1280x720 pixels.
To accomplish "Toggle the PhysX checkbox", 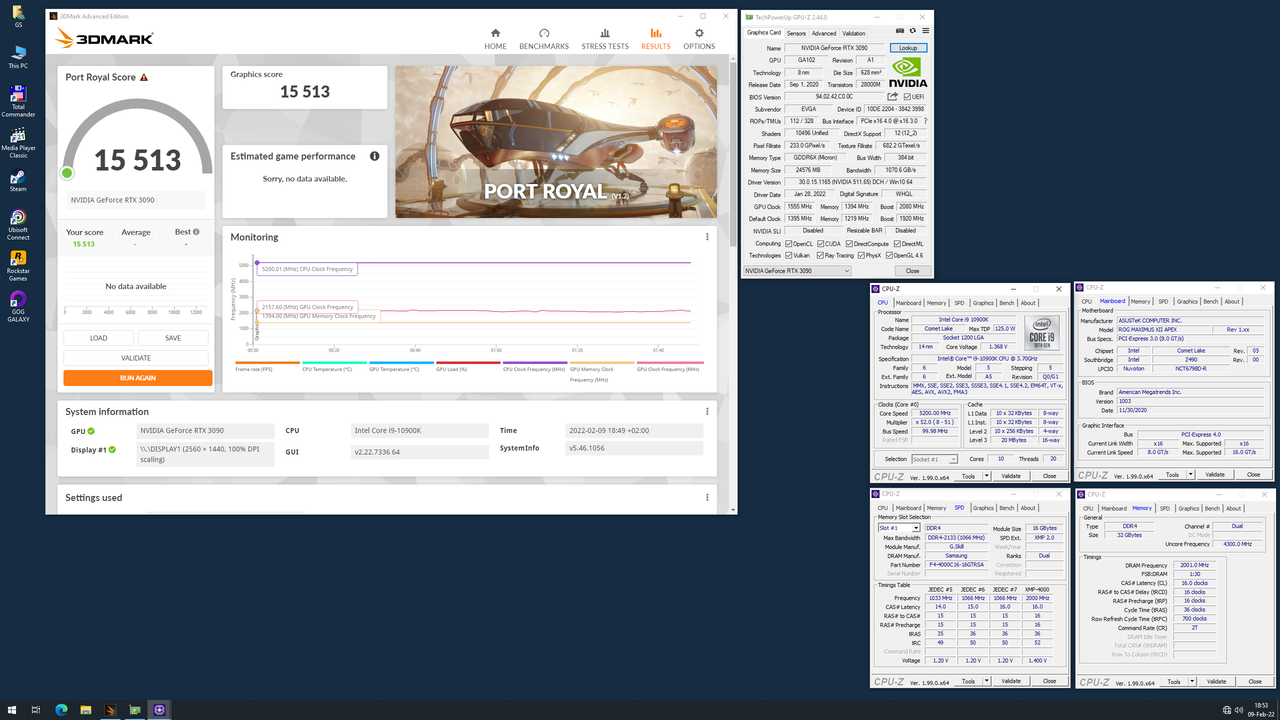I will point(861,255).
